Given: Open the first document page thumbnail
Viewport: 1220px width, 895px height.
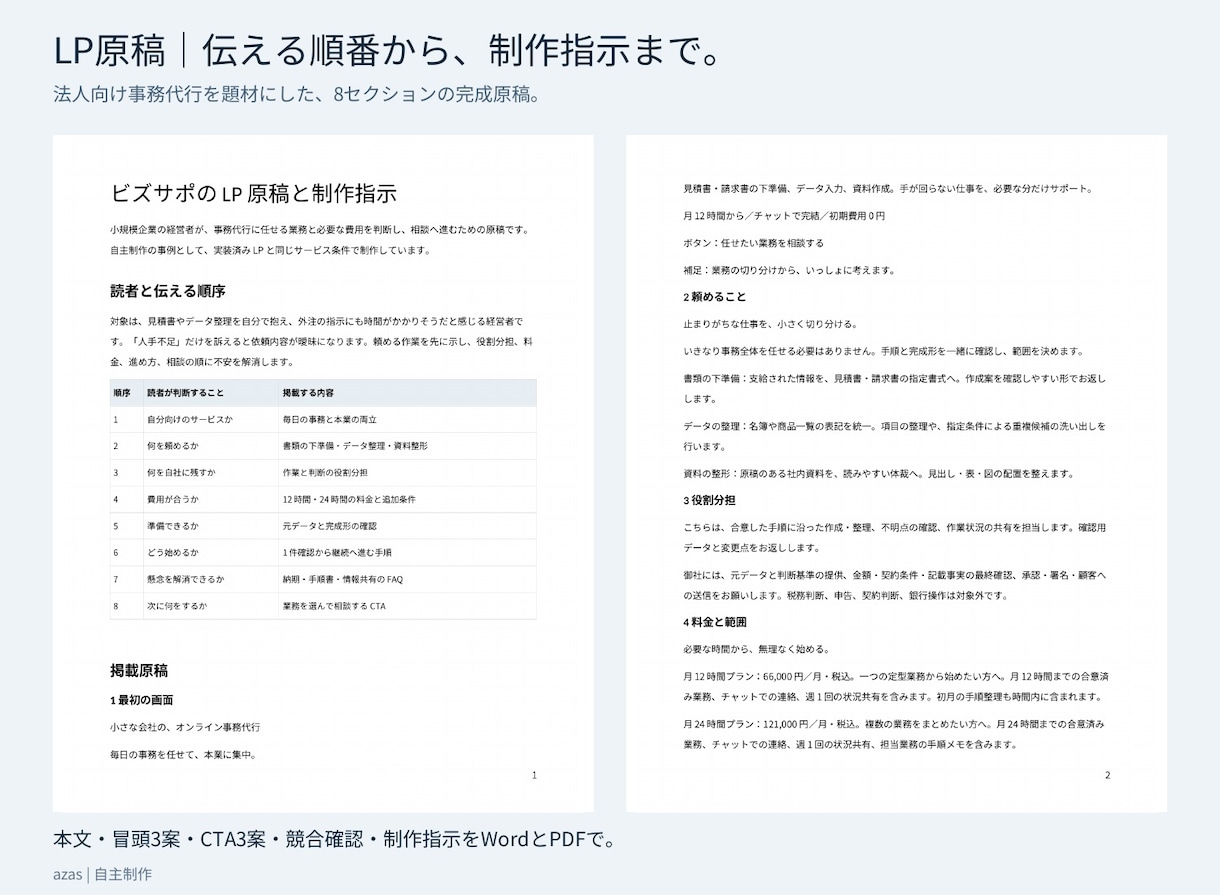Looking at the screenshot, I should (x=323, y=473).
